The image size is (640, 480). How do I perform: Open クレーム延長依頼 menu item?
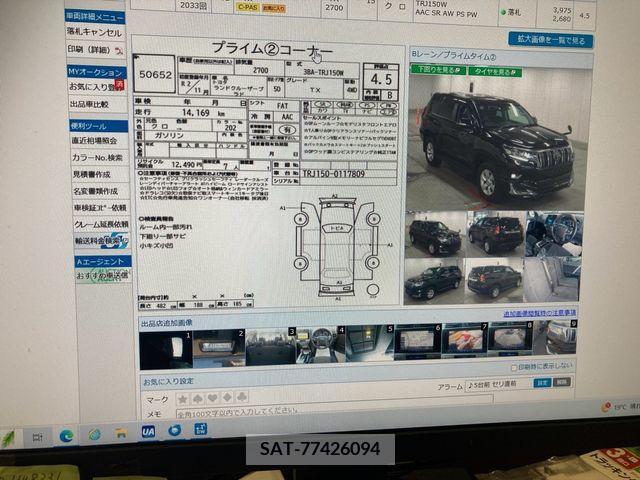point(101,224)
